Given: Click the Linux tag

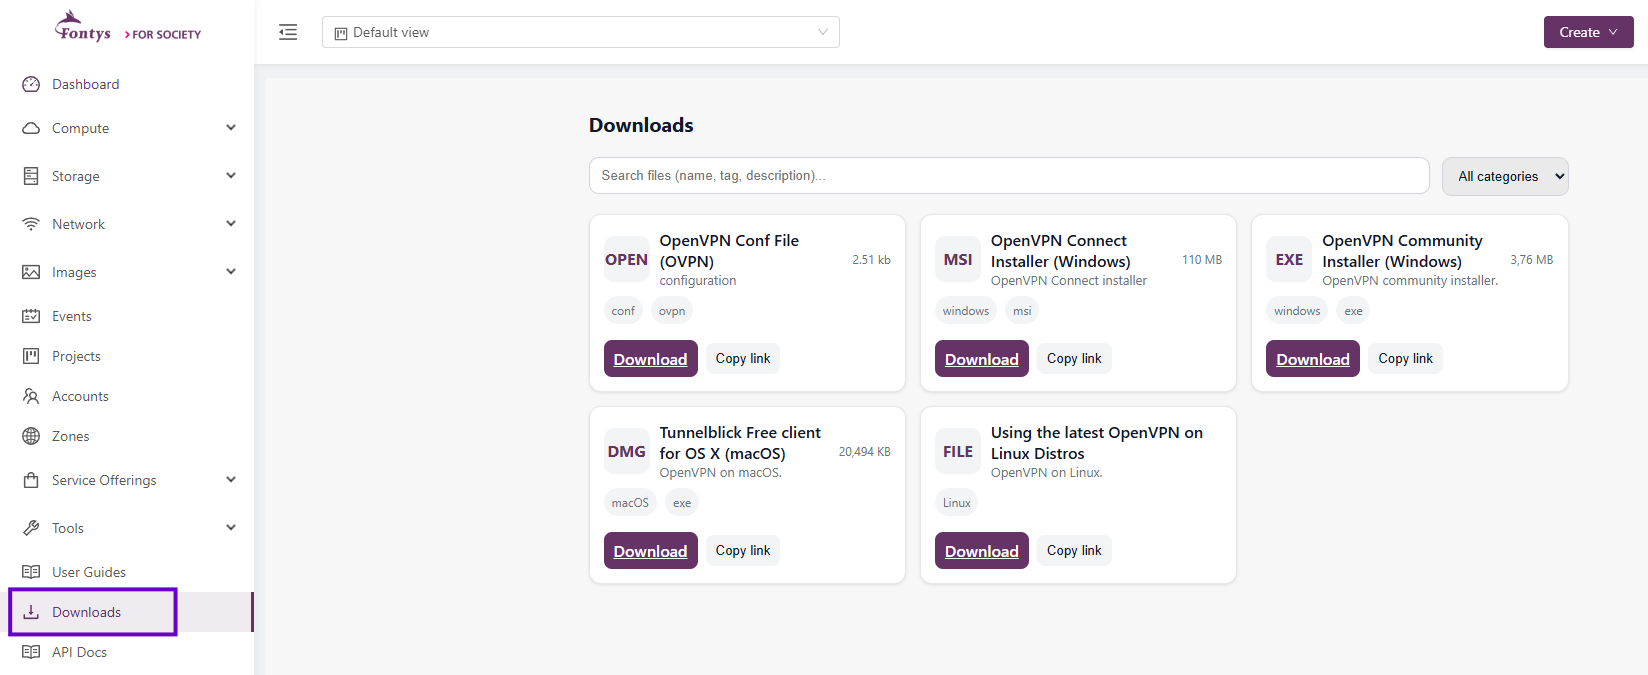Looking at the screenshot, I should tap(957, 503).
